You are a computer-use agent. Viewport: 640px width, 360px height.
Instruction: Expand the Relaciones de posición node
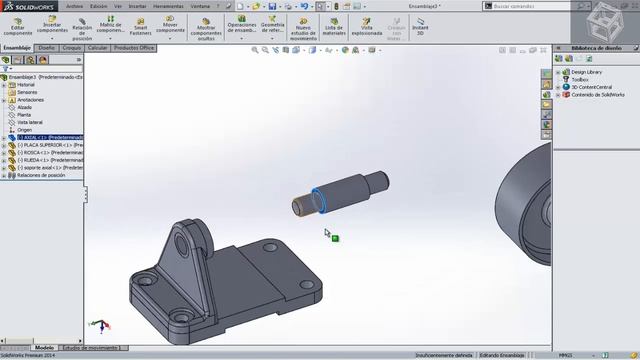(x=4, y=176)
